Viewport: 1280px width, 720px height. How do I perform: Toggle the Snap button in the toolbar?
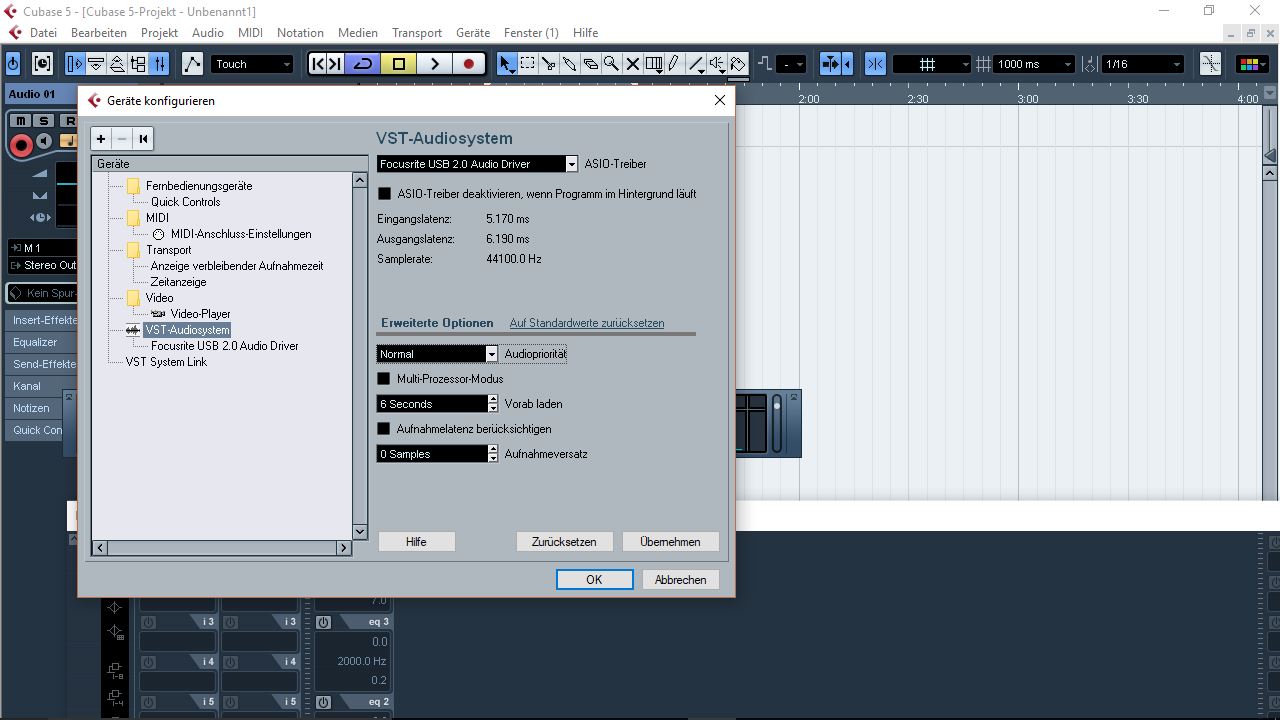pyautogui.click(x=875, y=64)
